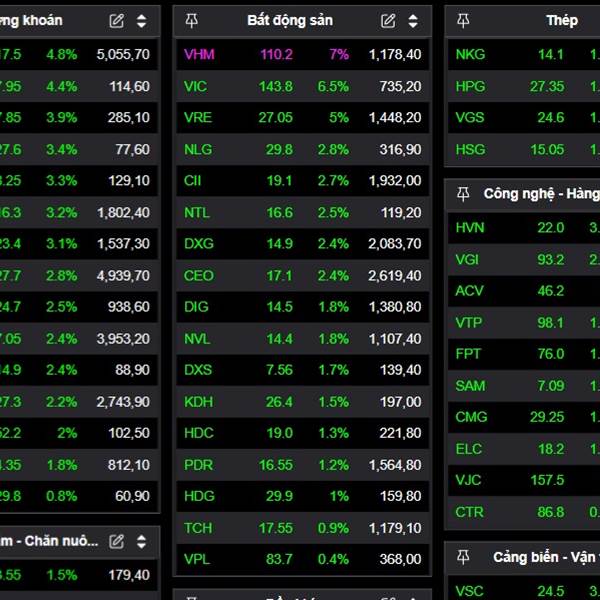Image resolution: width=600 pixels, height=600 pixels.
Task: Open sort arrows on Chứng khoán panel
Action: [x=142, y=21]
